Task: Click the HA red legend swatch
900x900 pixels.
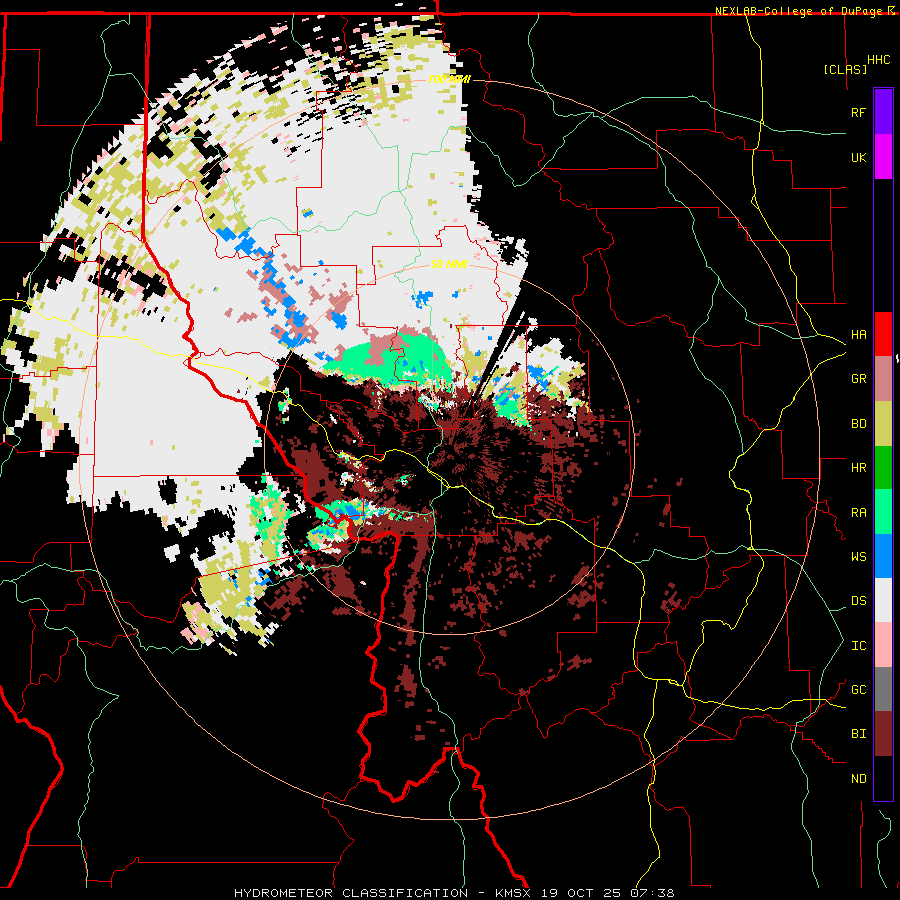Action: [883, 334]
